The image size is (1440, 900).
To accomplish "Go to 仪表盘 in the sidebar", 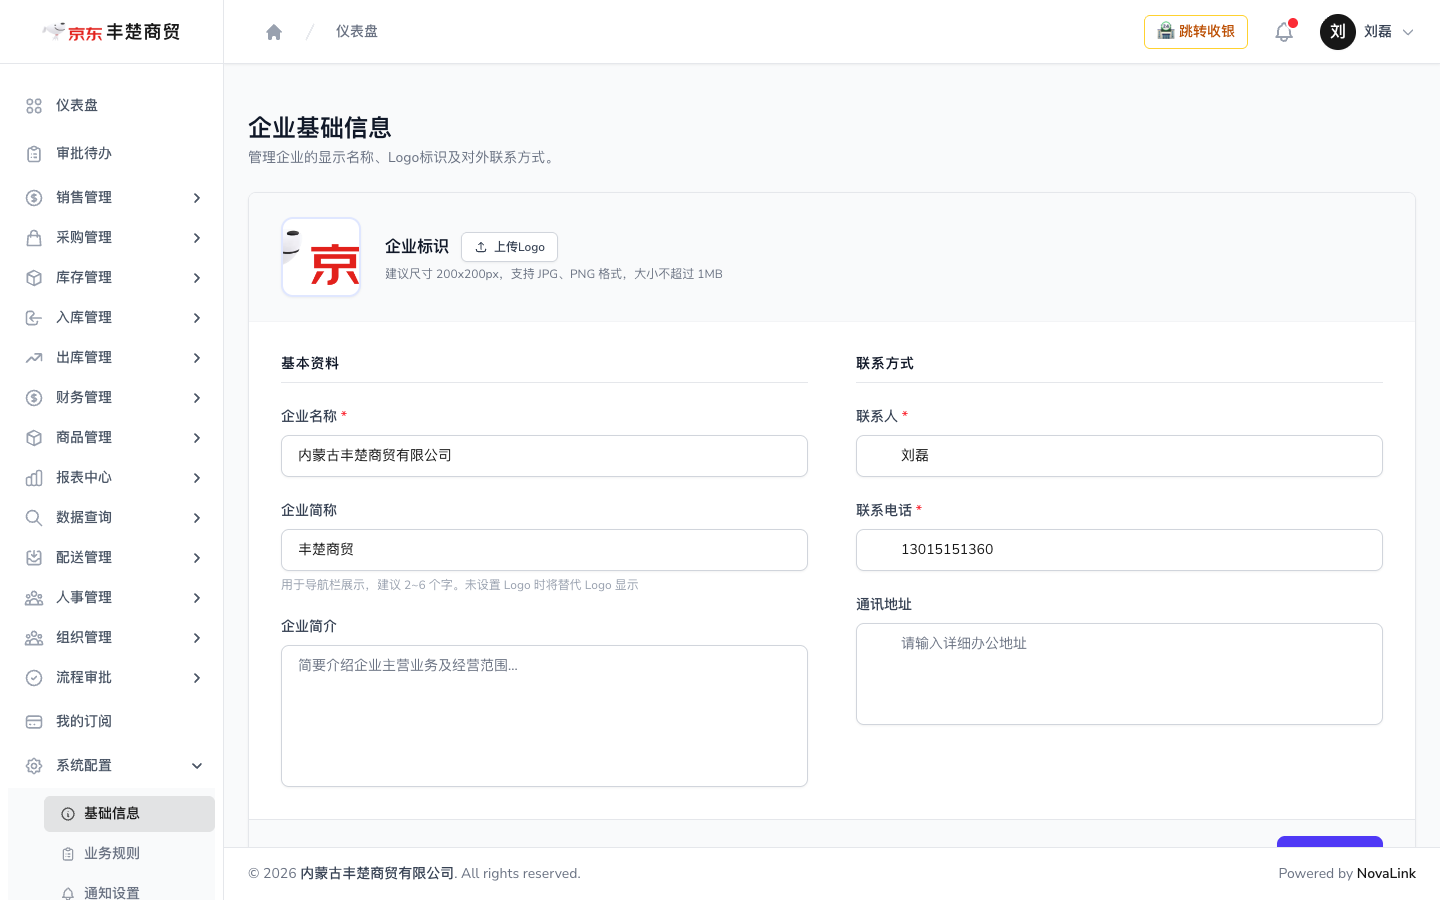I will 112,106.
